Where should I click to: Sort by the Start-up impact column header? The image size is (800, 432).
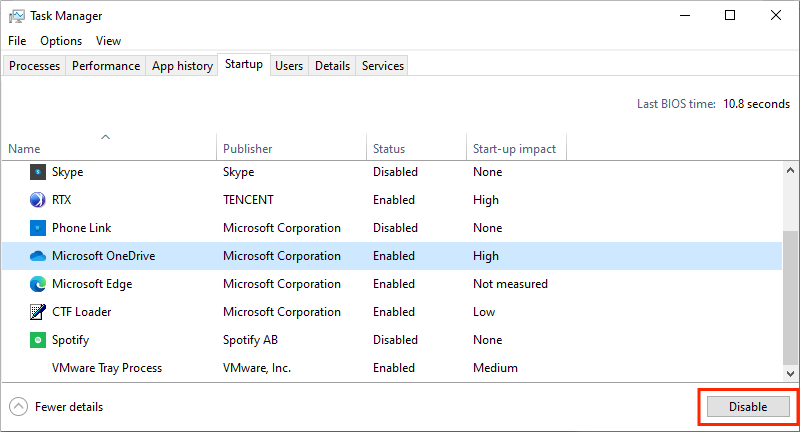click(516, 146)
